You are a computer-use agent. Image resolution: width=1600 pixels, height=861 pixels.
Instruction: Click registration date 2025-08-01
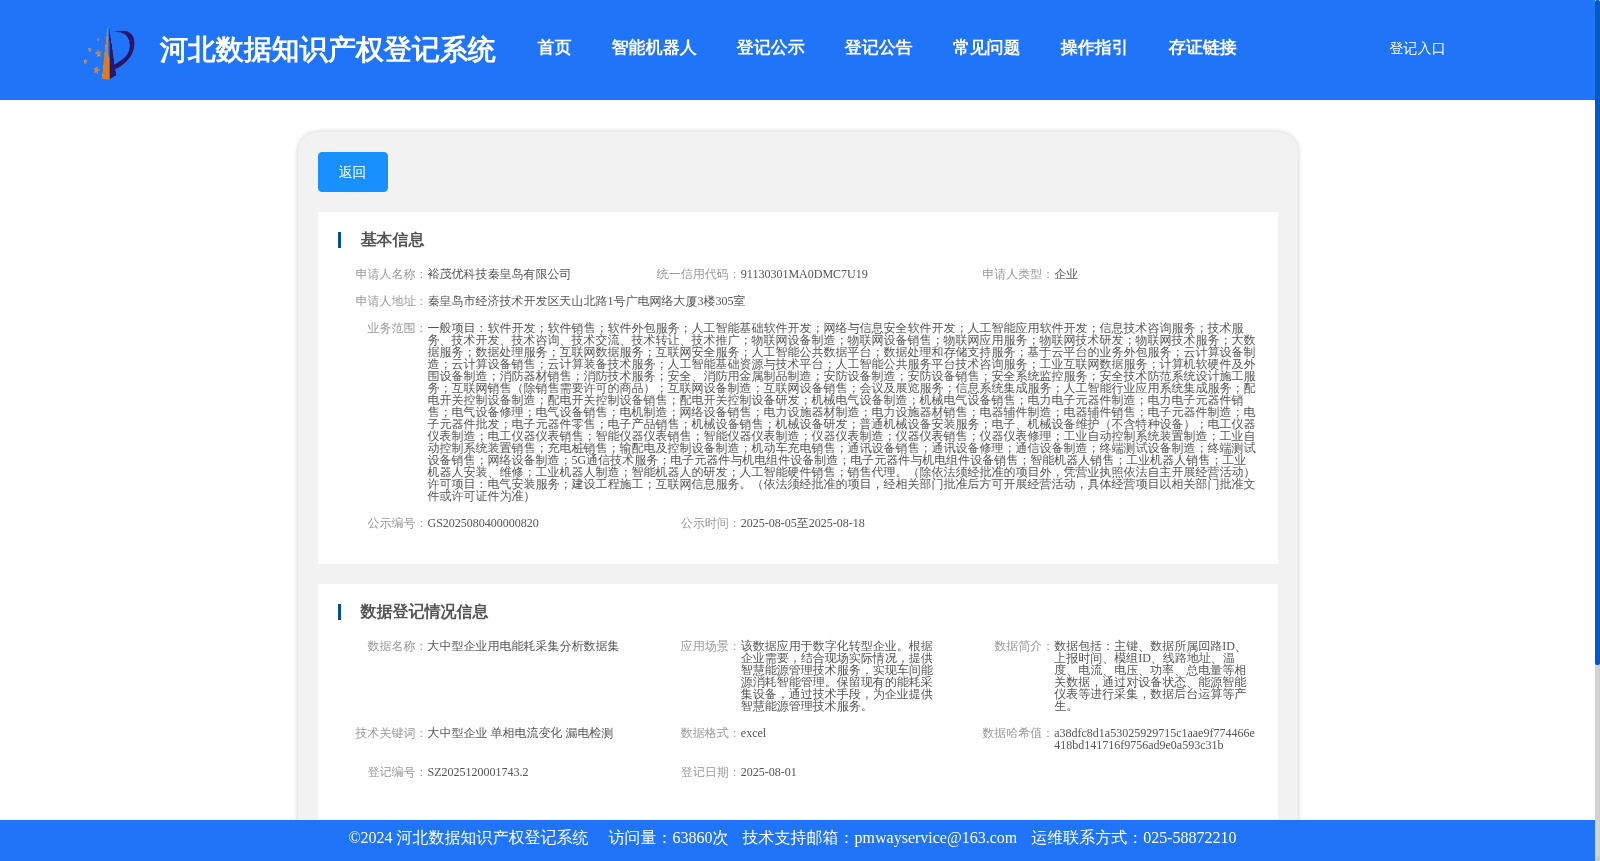(769, 772)
